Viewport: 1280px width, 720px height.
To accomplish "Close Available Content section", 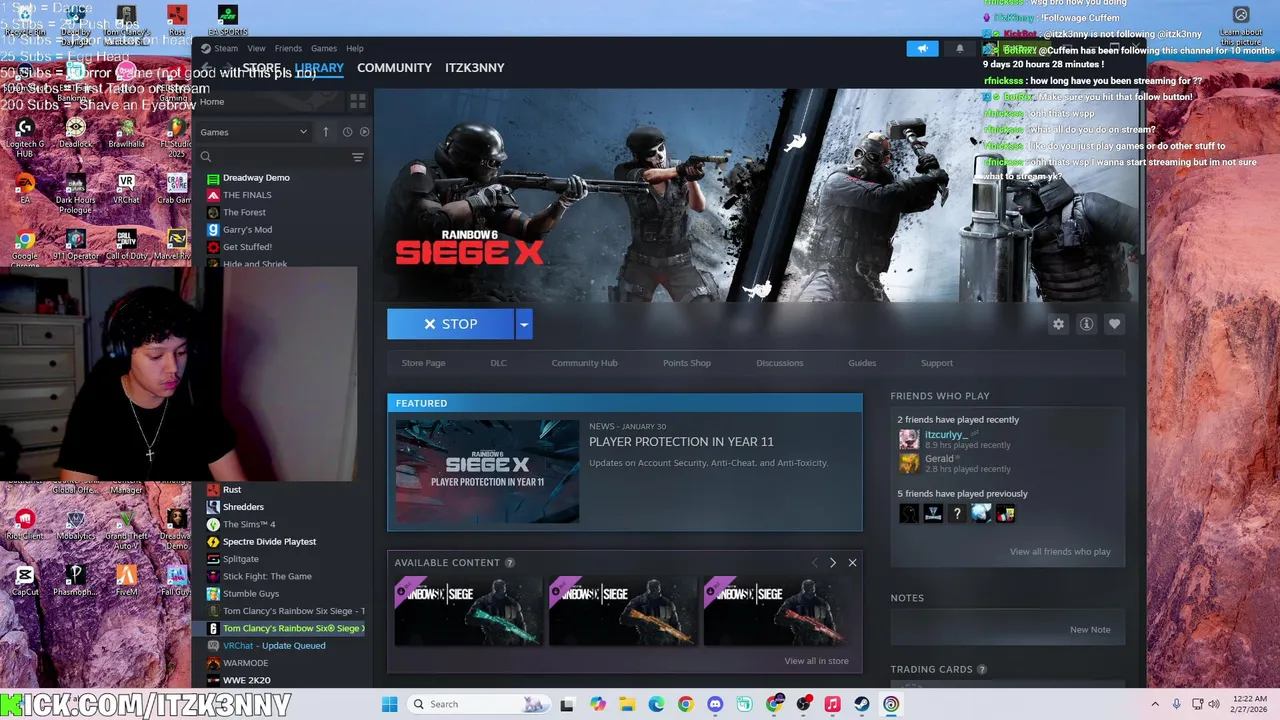I will coord(852,563).
